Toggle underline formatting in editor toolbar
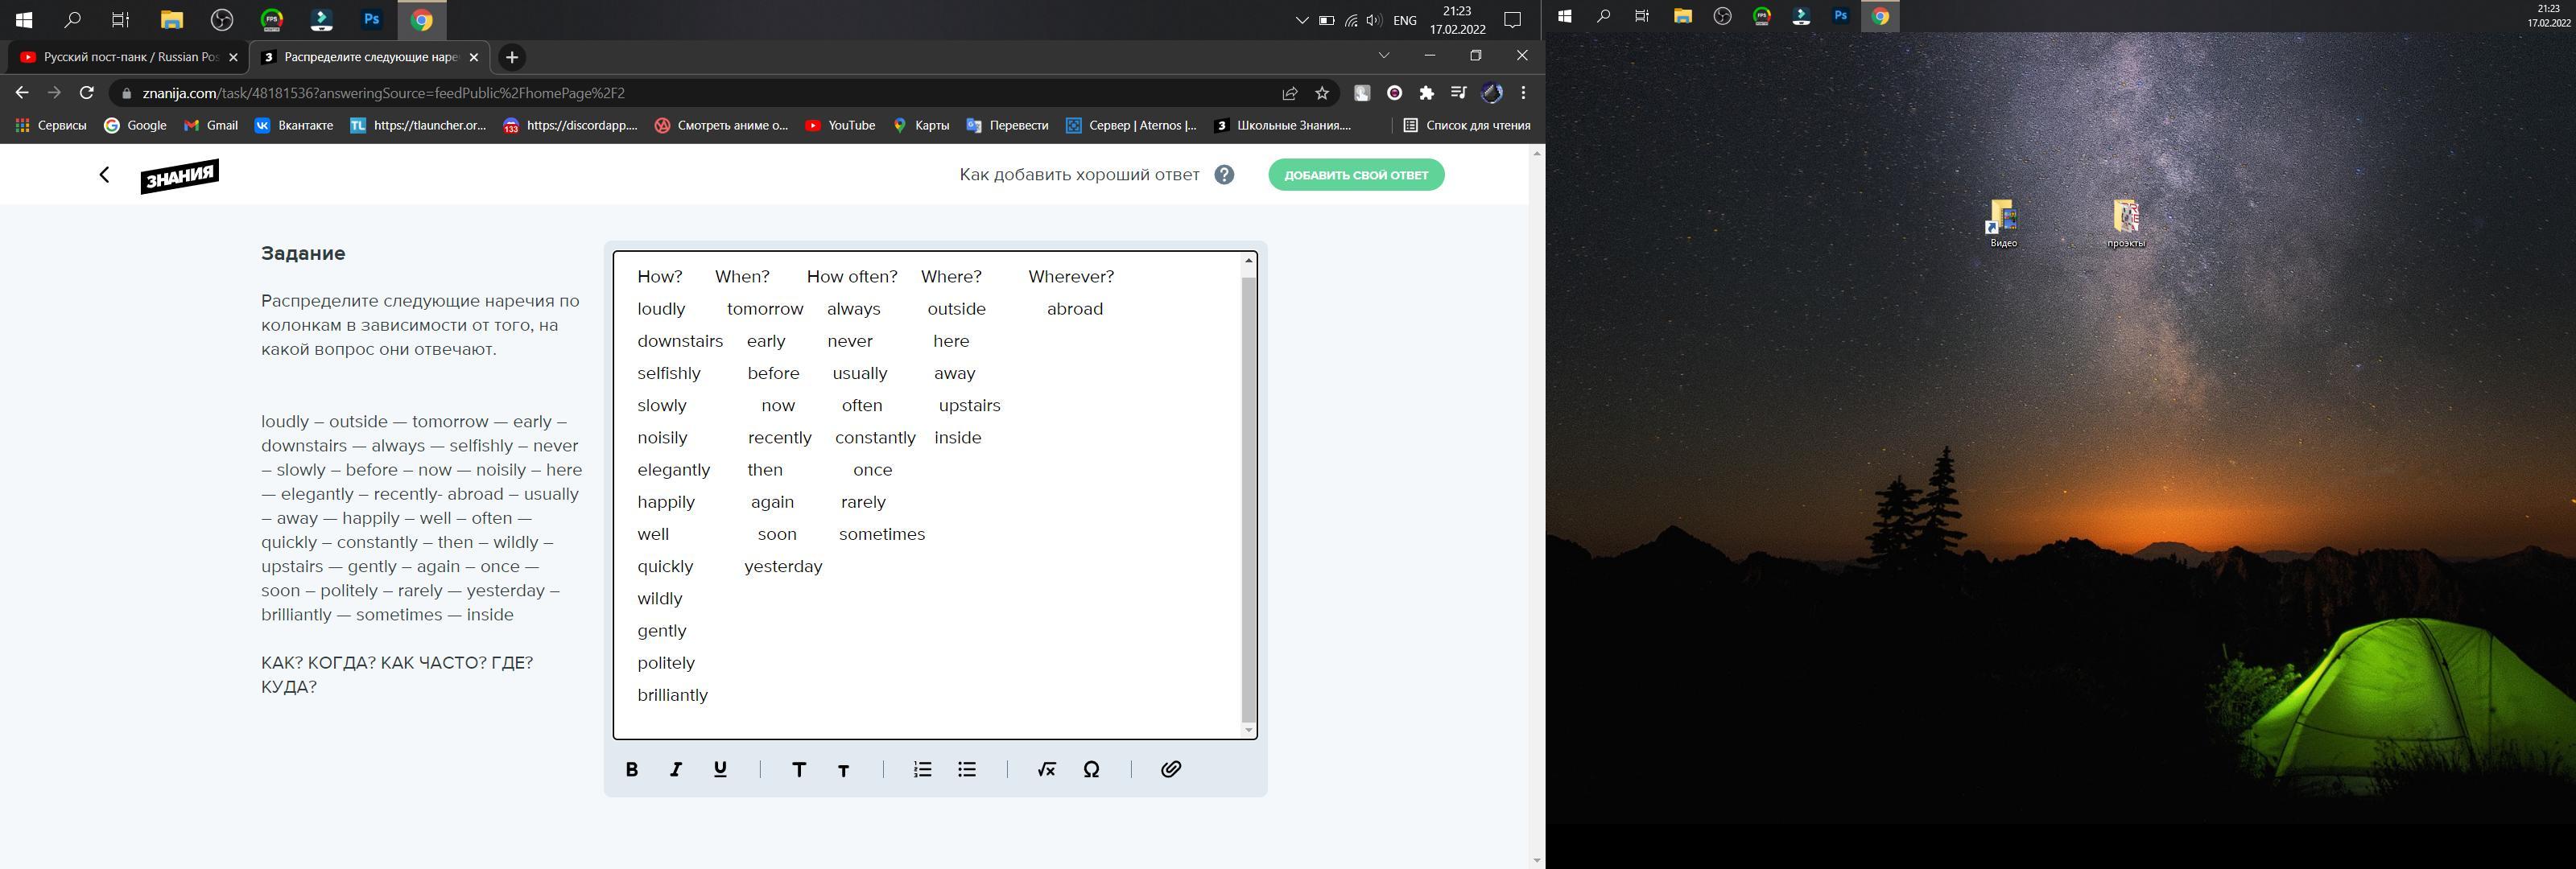 [720, 769]
